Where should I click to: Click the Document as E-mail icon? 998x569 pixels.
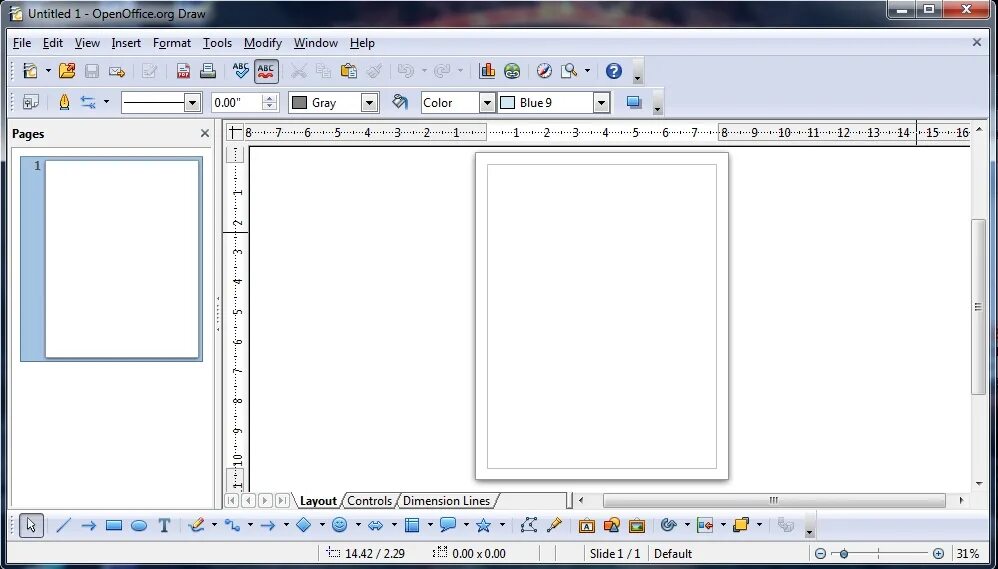[x=117, y=71]
